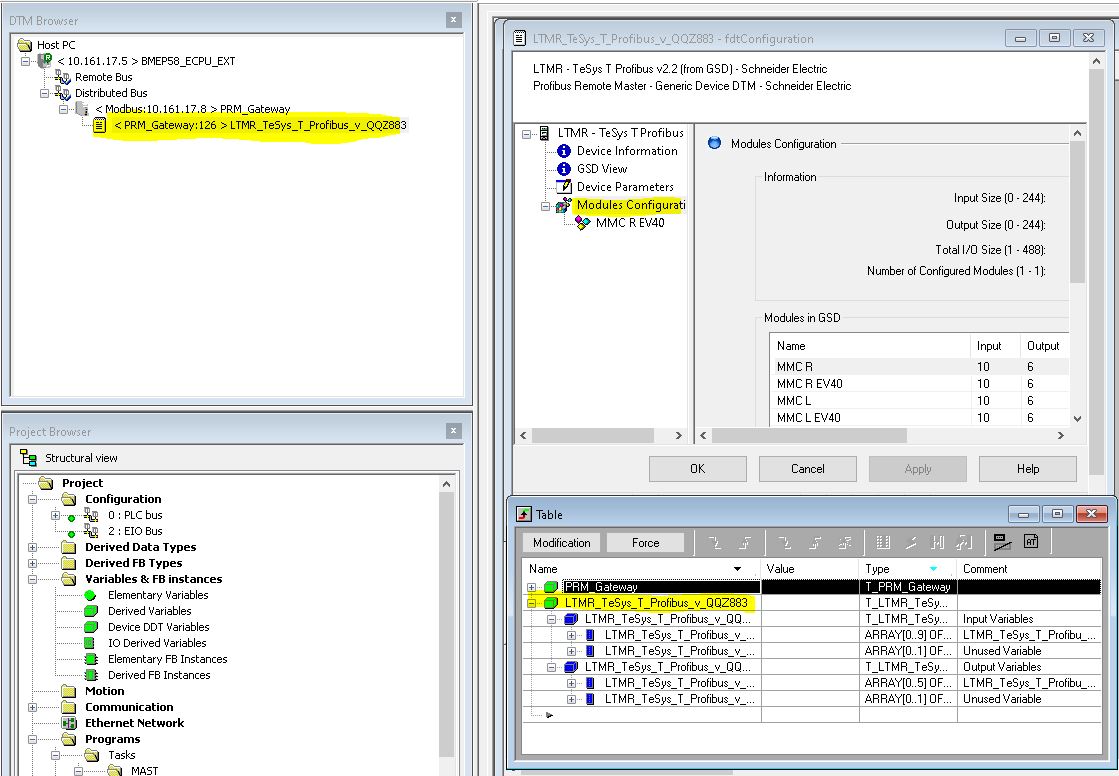Image resolution: width=1119 pixels, height=776 pixels.
Task: Click the Help button
Action: coord(1028,469)
